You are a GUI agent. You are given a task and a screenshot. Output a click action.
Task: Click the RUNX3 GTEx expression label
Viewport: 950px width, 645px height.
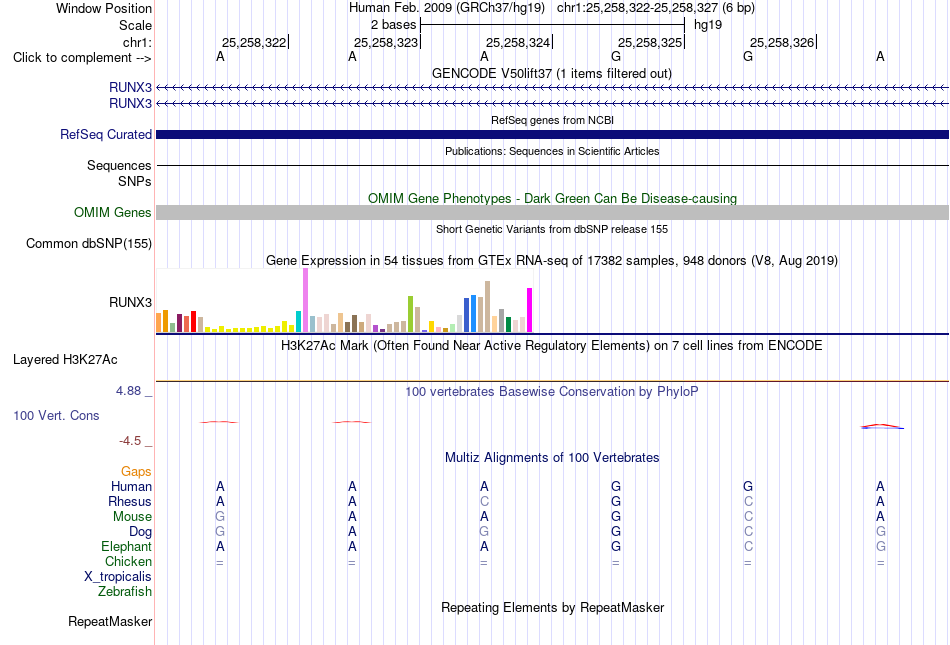pyautogui.click(x=130, y=302)
